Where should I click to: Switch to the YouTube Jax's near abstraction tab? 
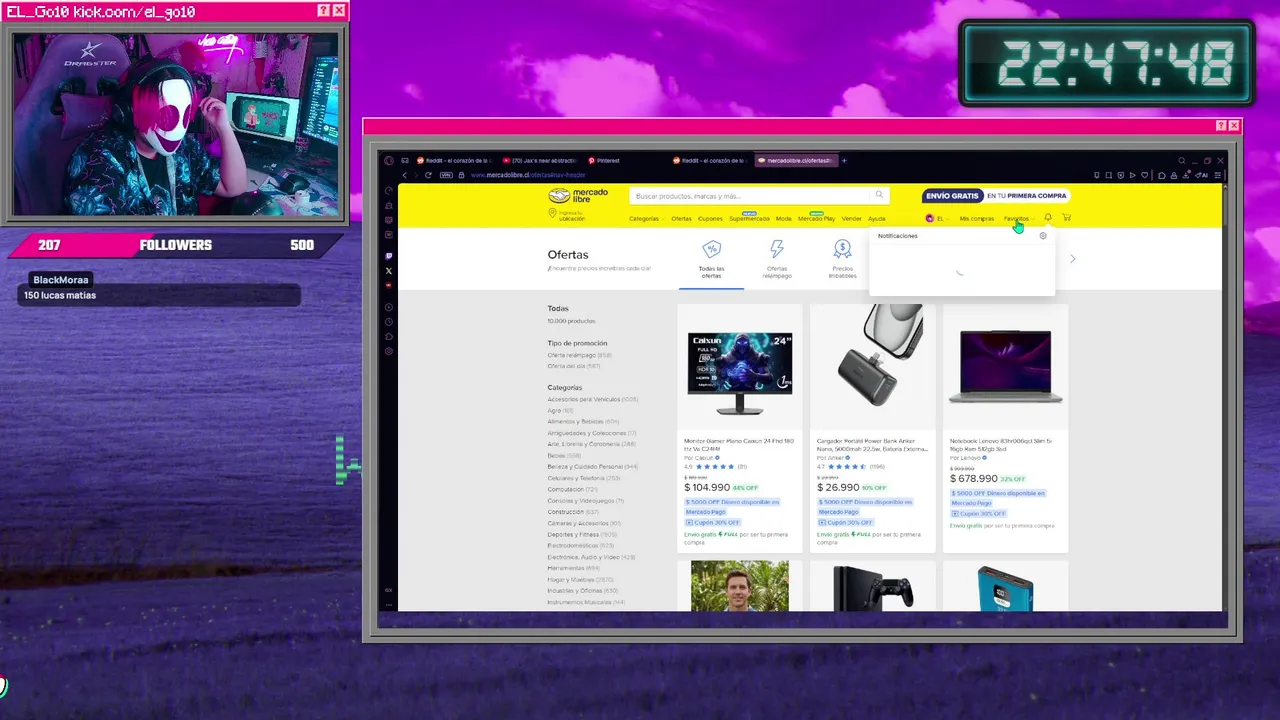pos(540,160)
